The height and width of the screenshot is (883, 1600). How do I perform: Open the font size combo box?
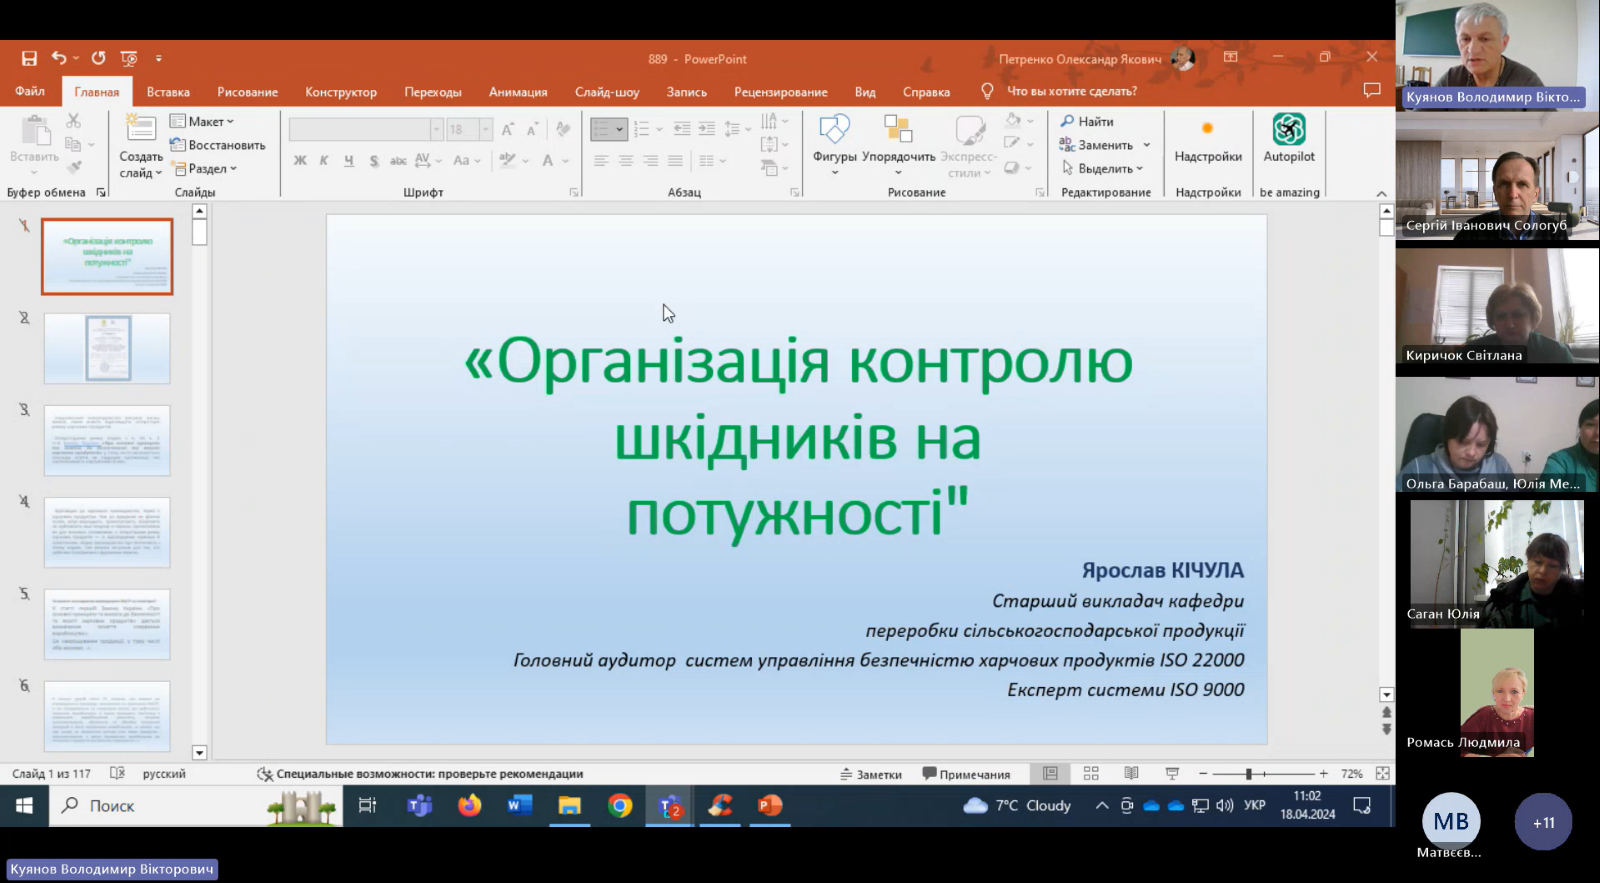tap(470, 130)
